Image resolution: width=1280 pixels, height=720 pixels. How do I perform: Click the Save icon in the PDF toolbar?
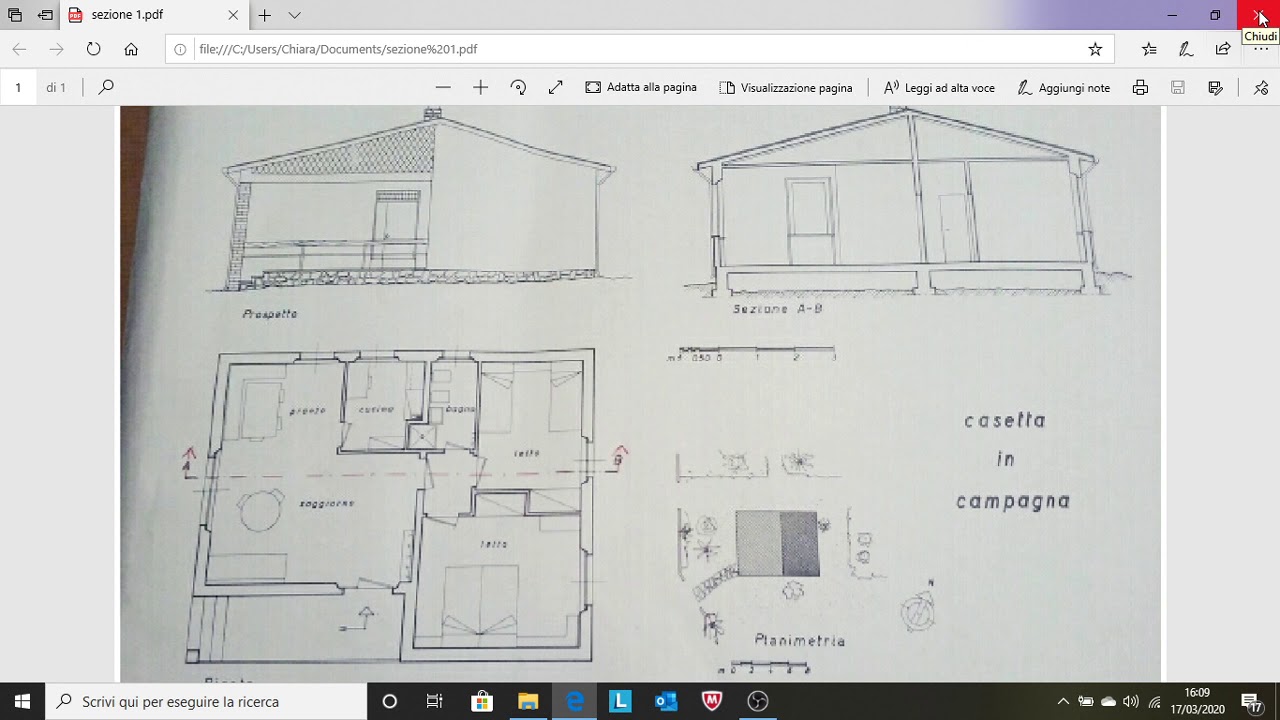pyautogui.click(x=1178, y=88)
